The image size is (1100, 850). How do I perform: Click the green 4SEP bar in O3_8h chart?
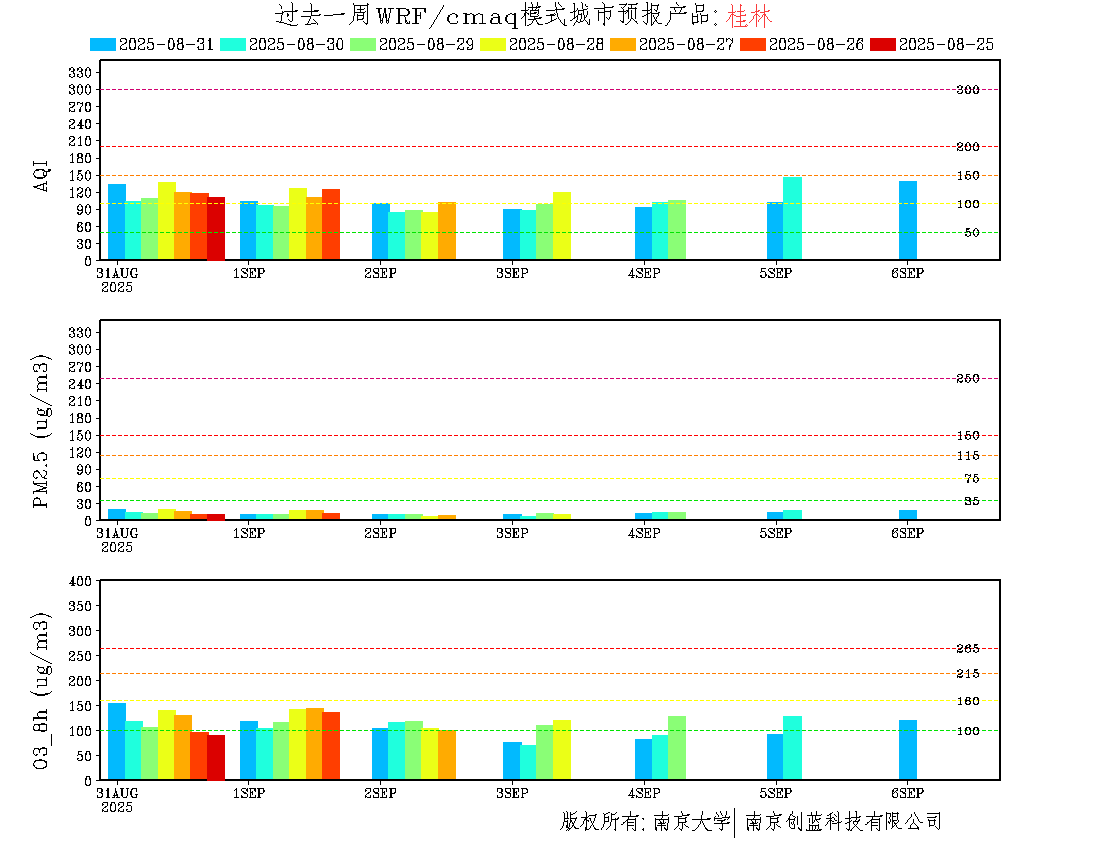click(677, 748)
